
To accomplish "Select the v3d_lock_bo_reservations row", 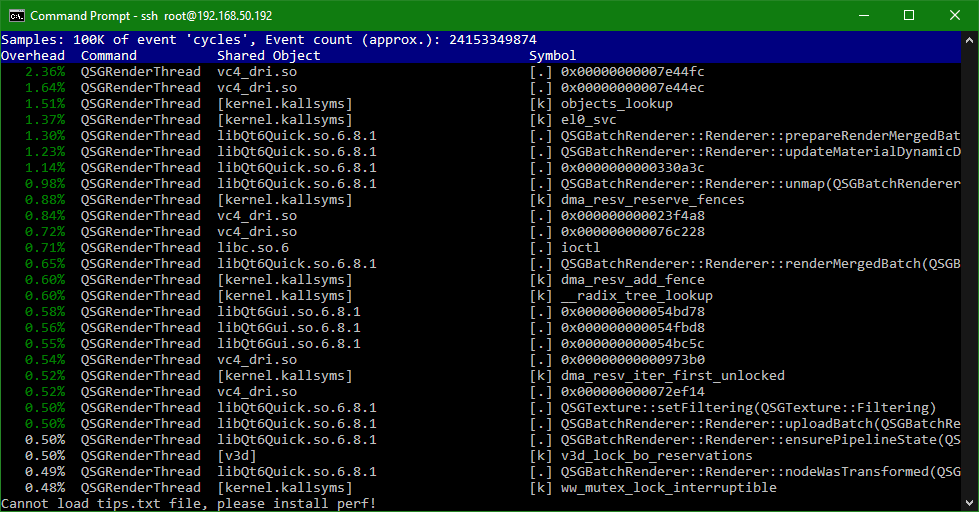I will [x=481, y=456].
